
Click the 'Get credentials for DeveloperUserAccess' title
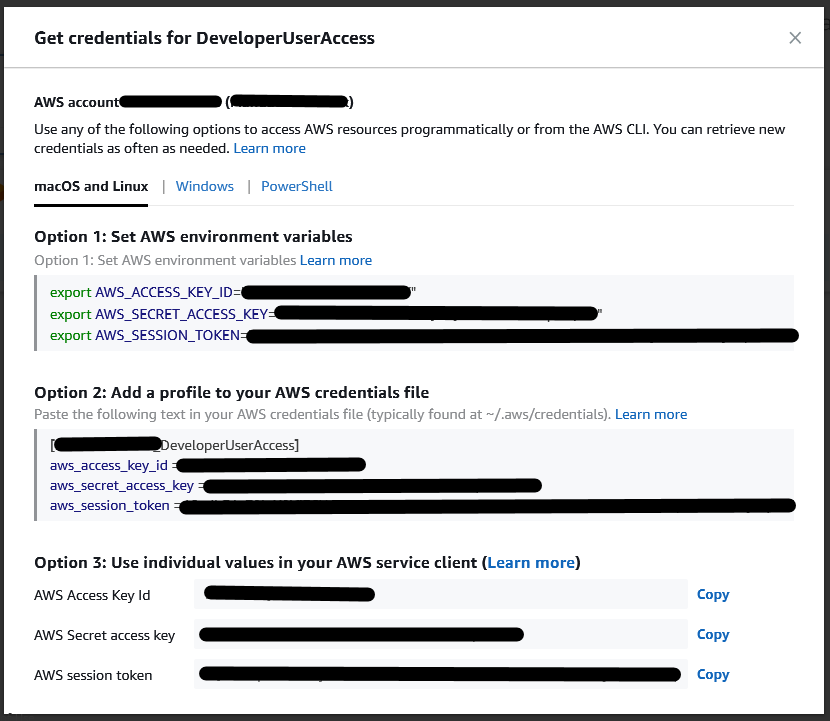pos(204,38)
